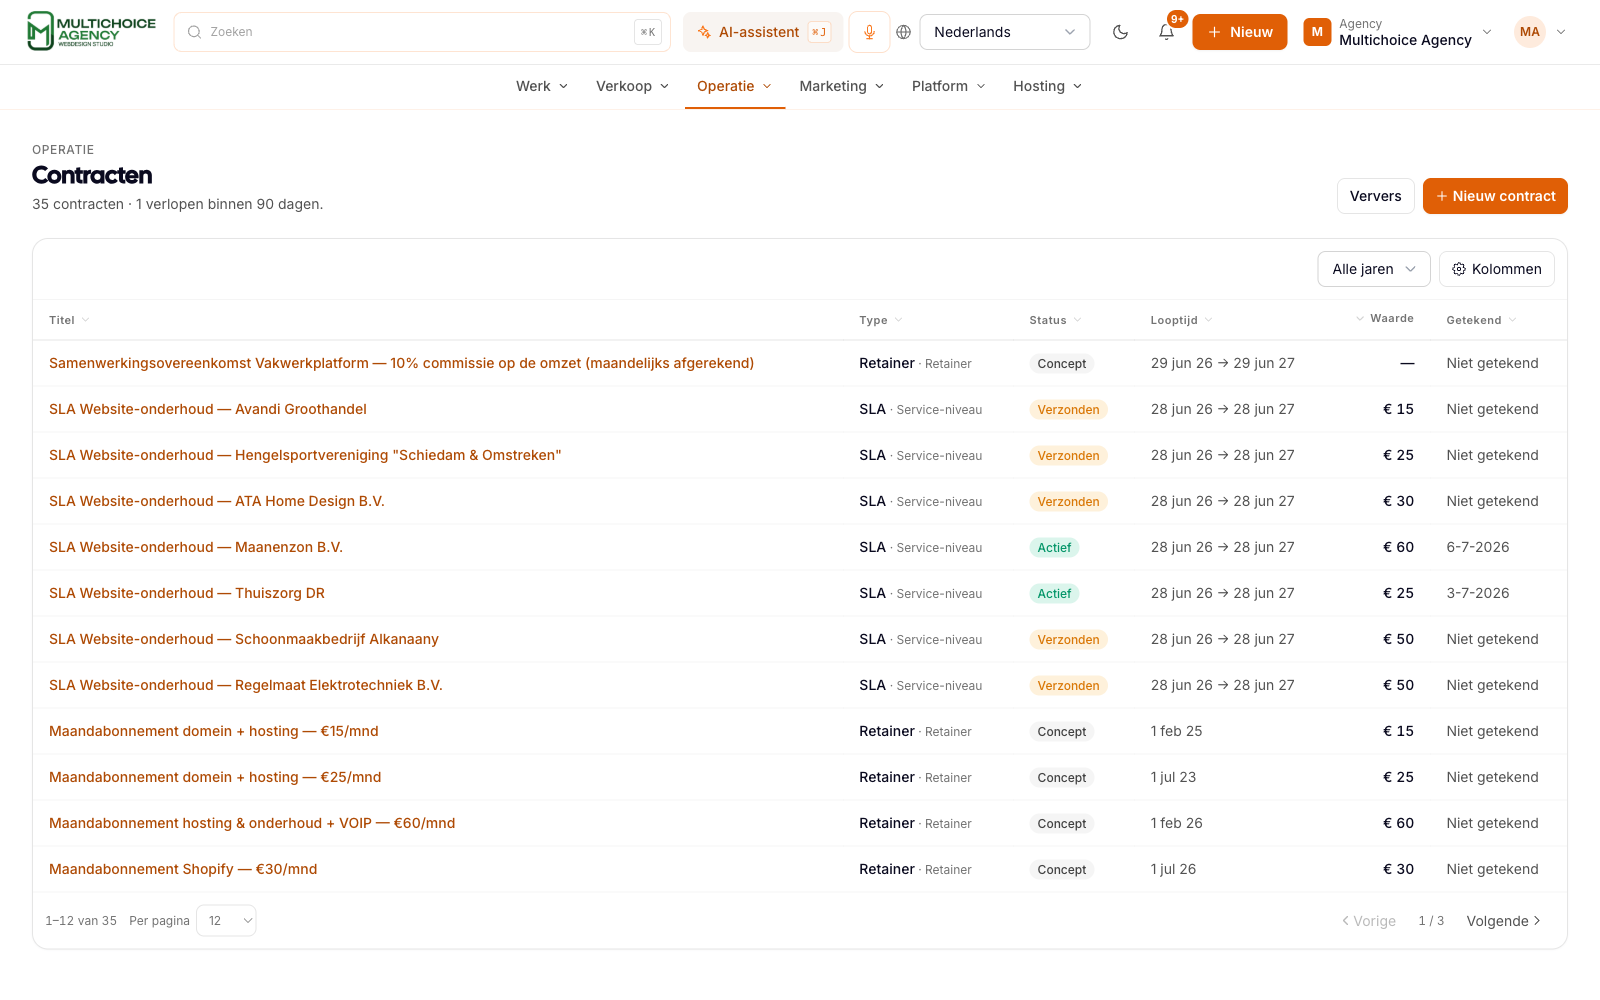Sort by the Looptijd column header
The image size is (1600, 1000).
click(1181, 320)
